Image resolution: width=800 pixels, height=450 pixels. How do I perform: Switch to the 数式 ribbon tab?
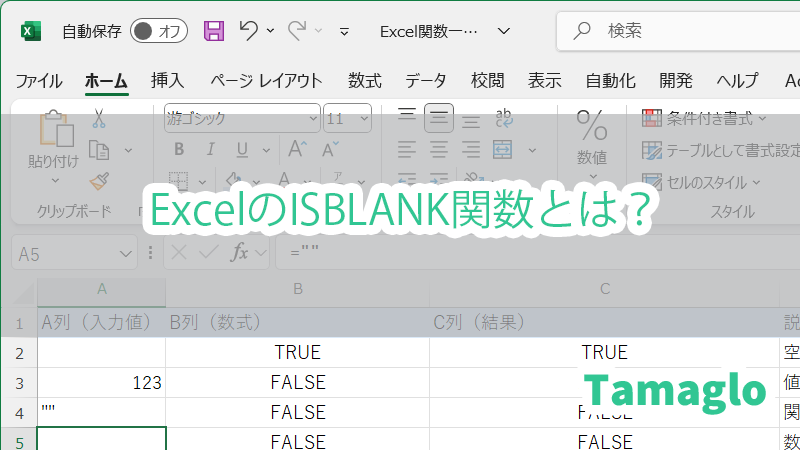[364, 81]
